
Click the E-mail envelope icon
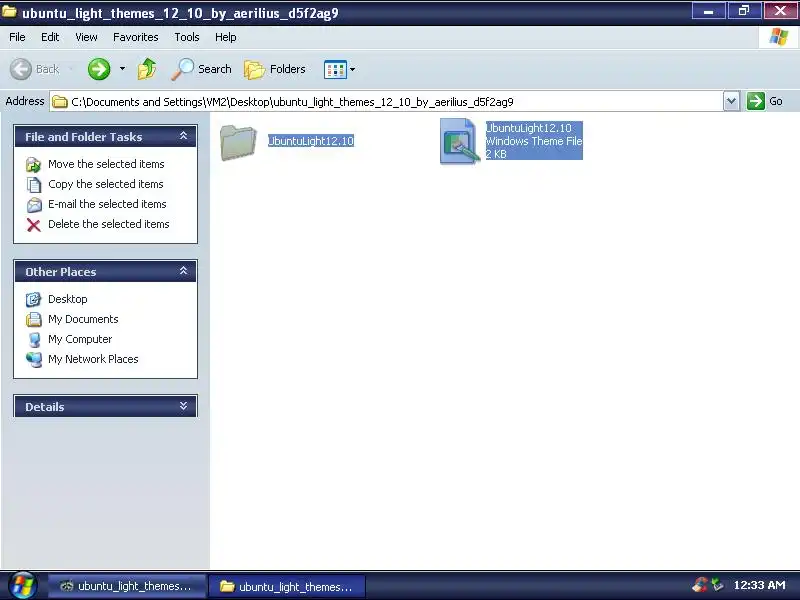(34, 205)
